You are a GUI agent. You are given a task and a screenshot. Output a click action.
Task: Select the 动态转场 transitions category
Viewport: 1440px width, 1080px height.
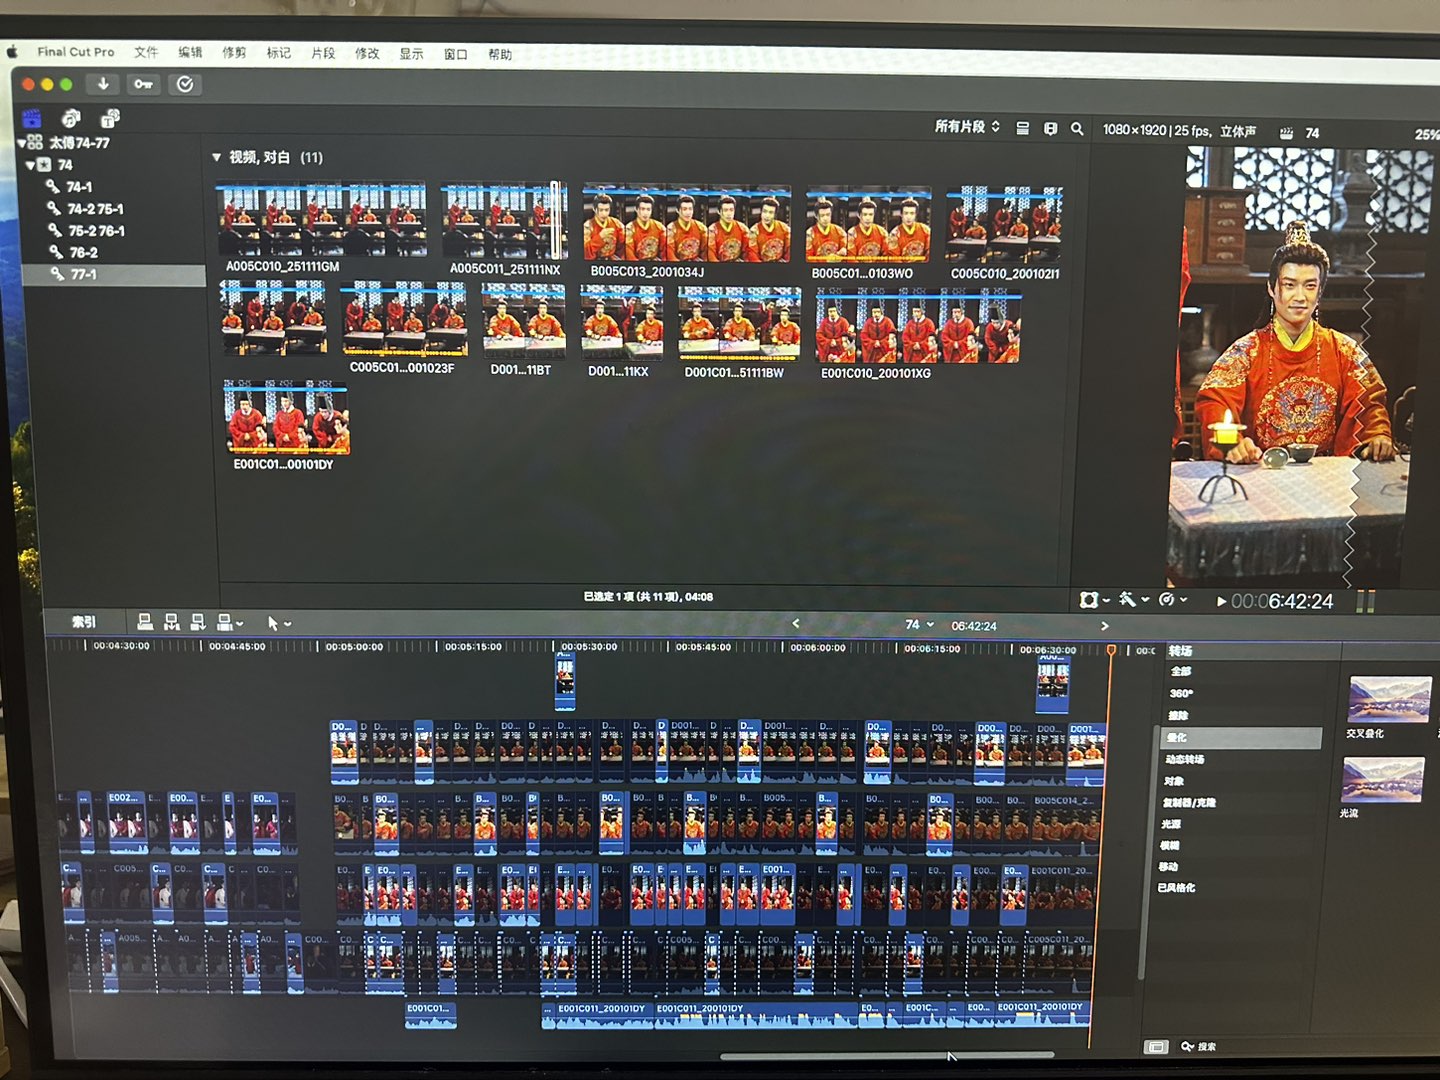pos(1184,759)
